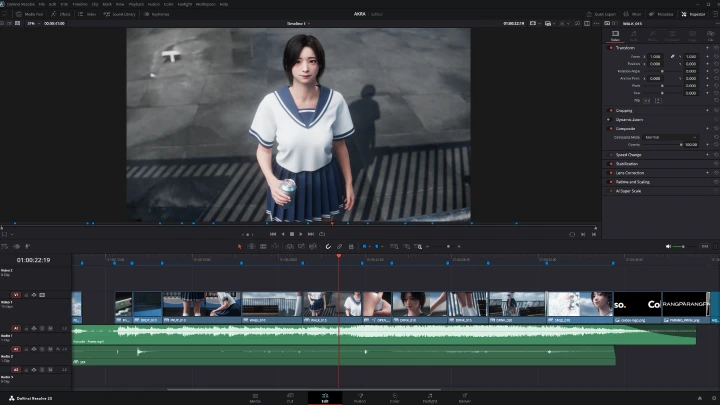The height and width of the screenshot is (405, 720).
Task: Switch to the Color page tab
Action: point(395,398)
